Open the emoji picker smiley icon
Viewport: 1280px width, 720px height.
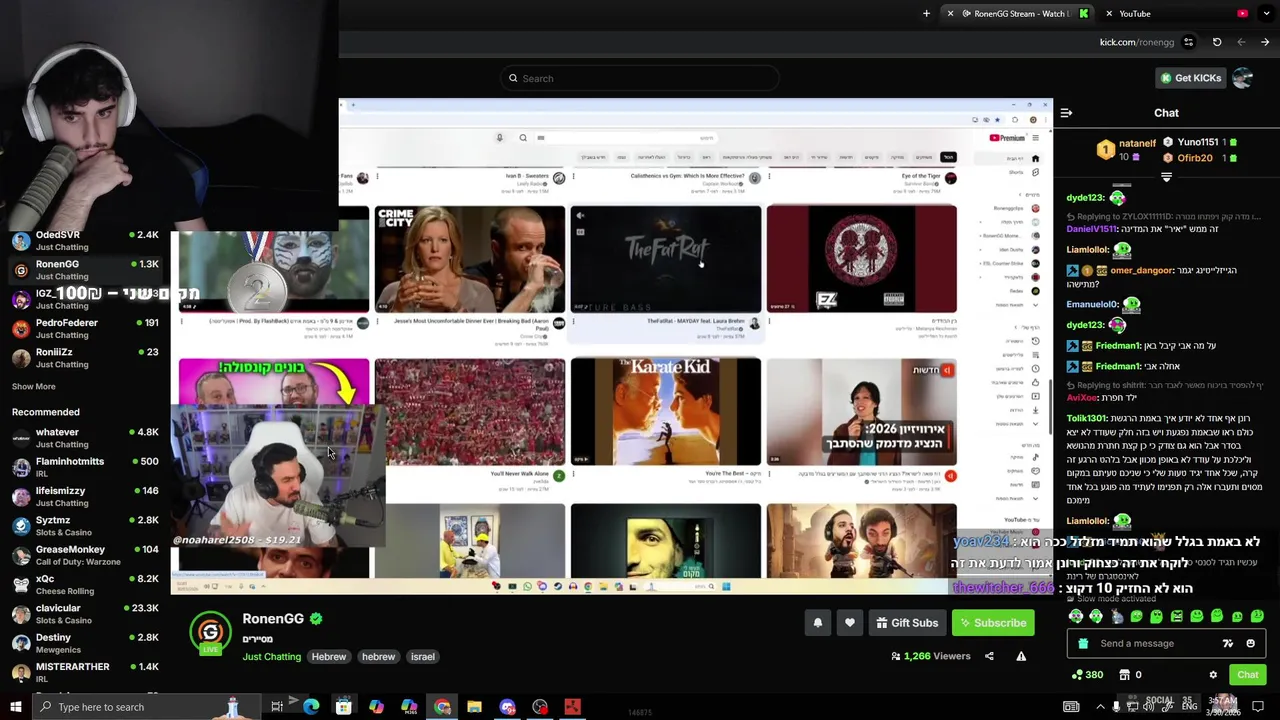point(1251,644)
